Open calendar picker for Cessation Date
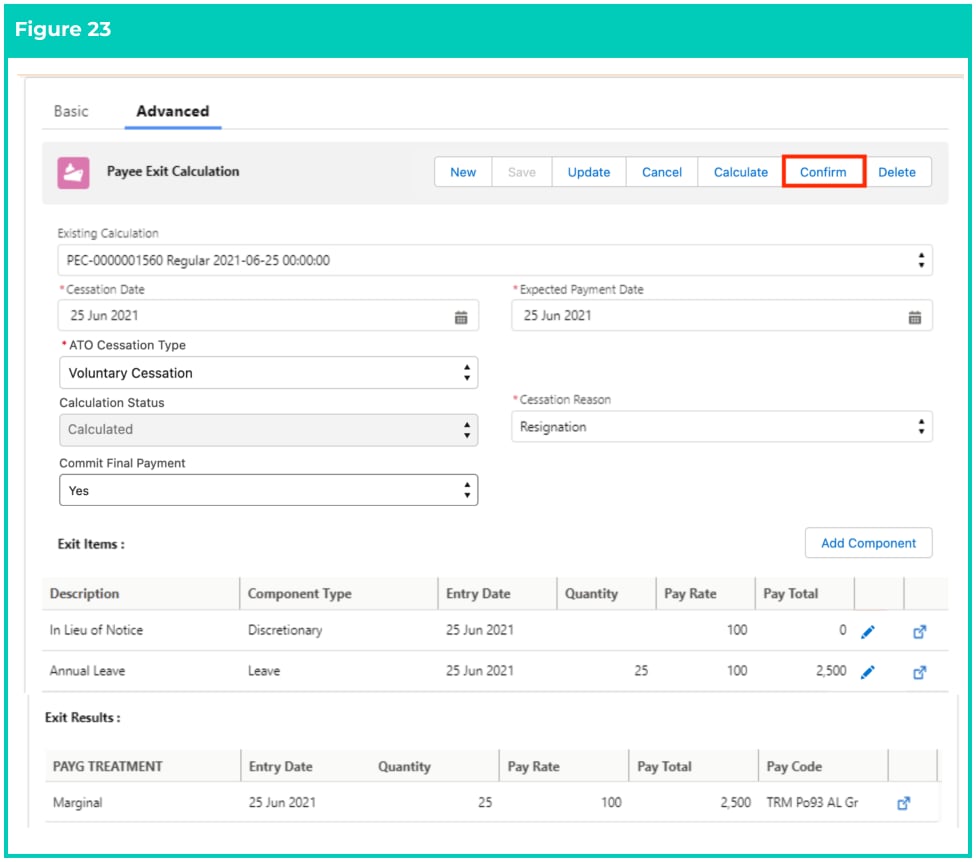Viewport: 976px width, 862px height. point(461,317)
